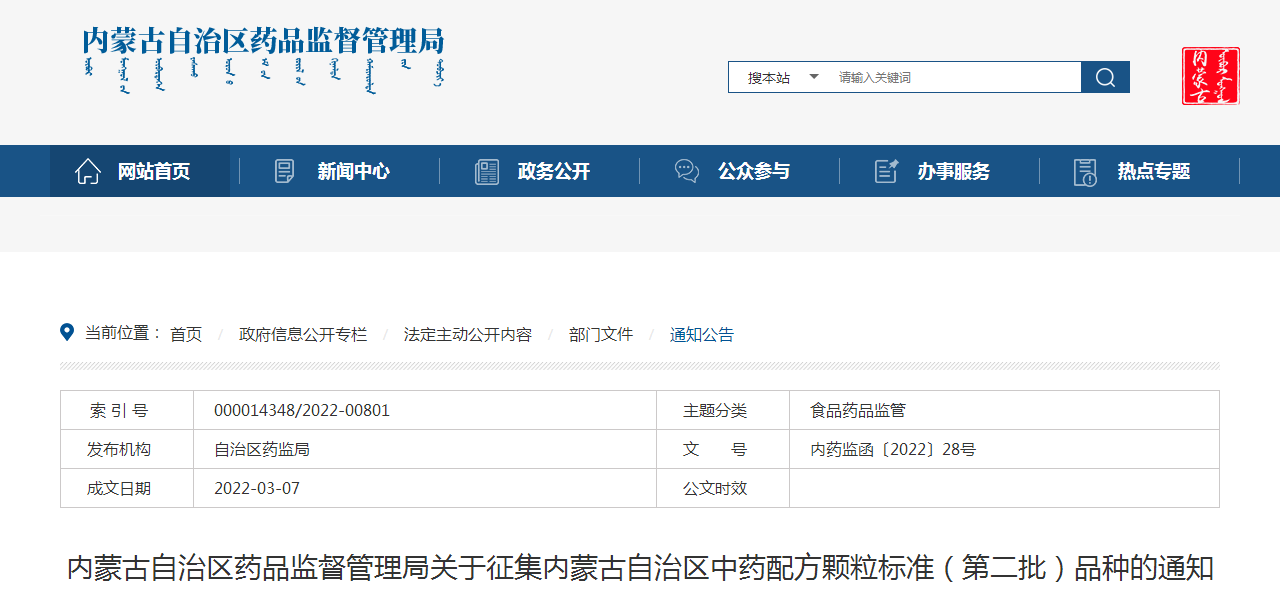The width and height of the screenshot is (1280, 613).
Task: Click the magnifier search button
Action: click(1105, 77)
